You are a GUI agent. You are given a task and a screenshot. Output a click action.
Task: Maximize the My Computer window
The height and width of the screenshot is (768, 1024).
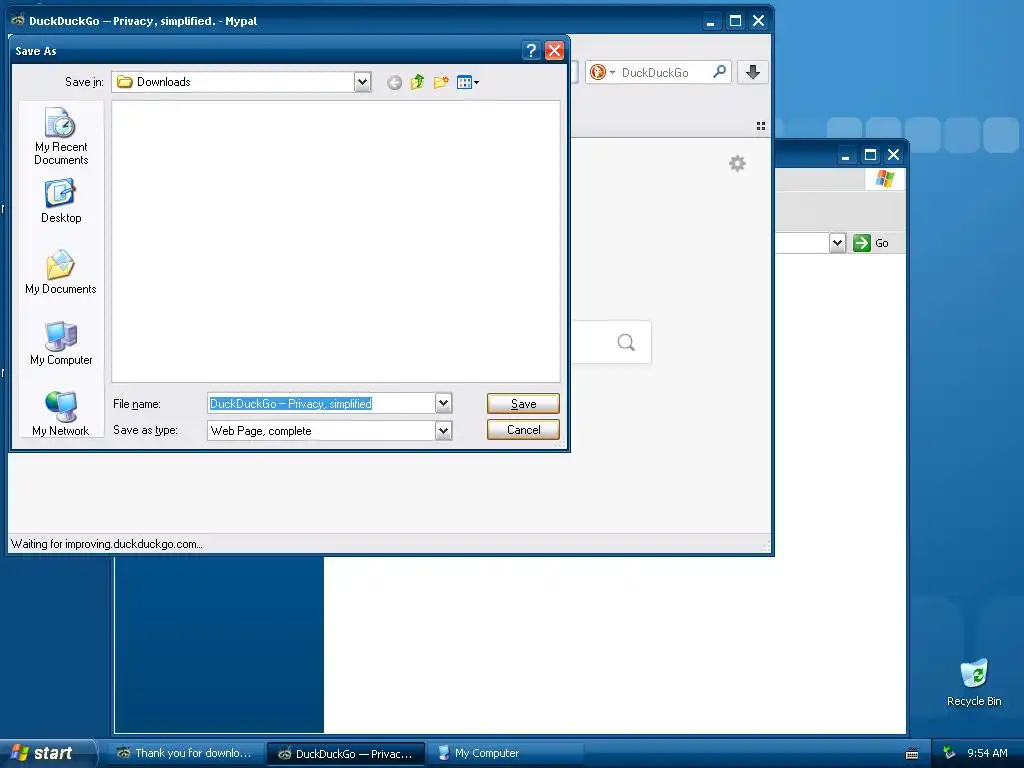(870, 155)
